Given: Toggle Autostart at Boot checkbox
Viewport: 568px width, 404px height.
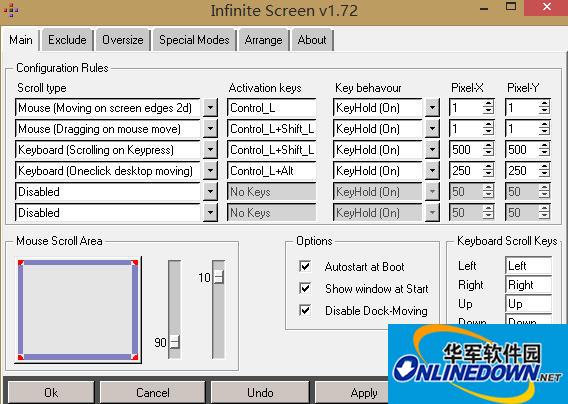Looking at the screenshot, I should pos(305,266).
